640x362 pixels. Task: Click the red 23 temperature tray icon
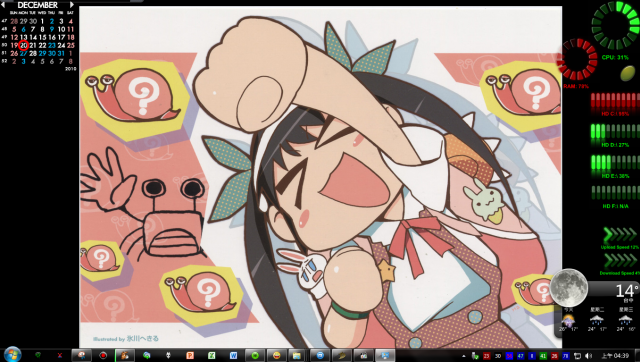pyautogui.click(x=486, y=356)
